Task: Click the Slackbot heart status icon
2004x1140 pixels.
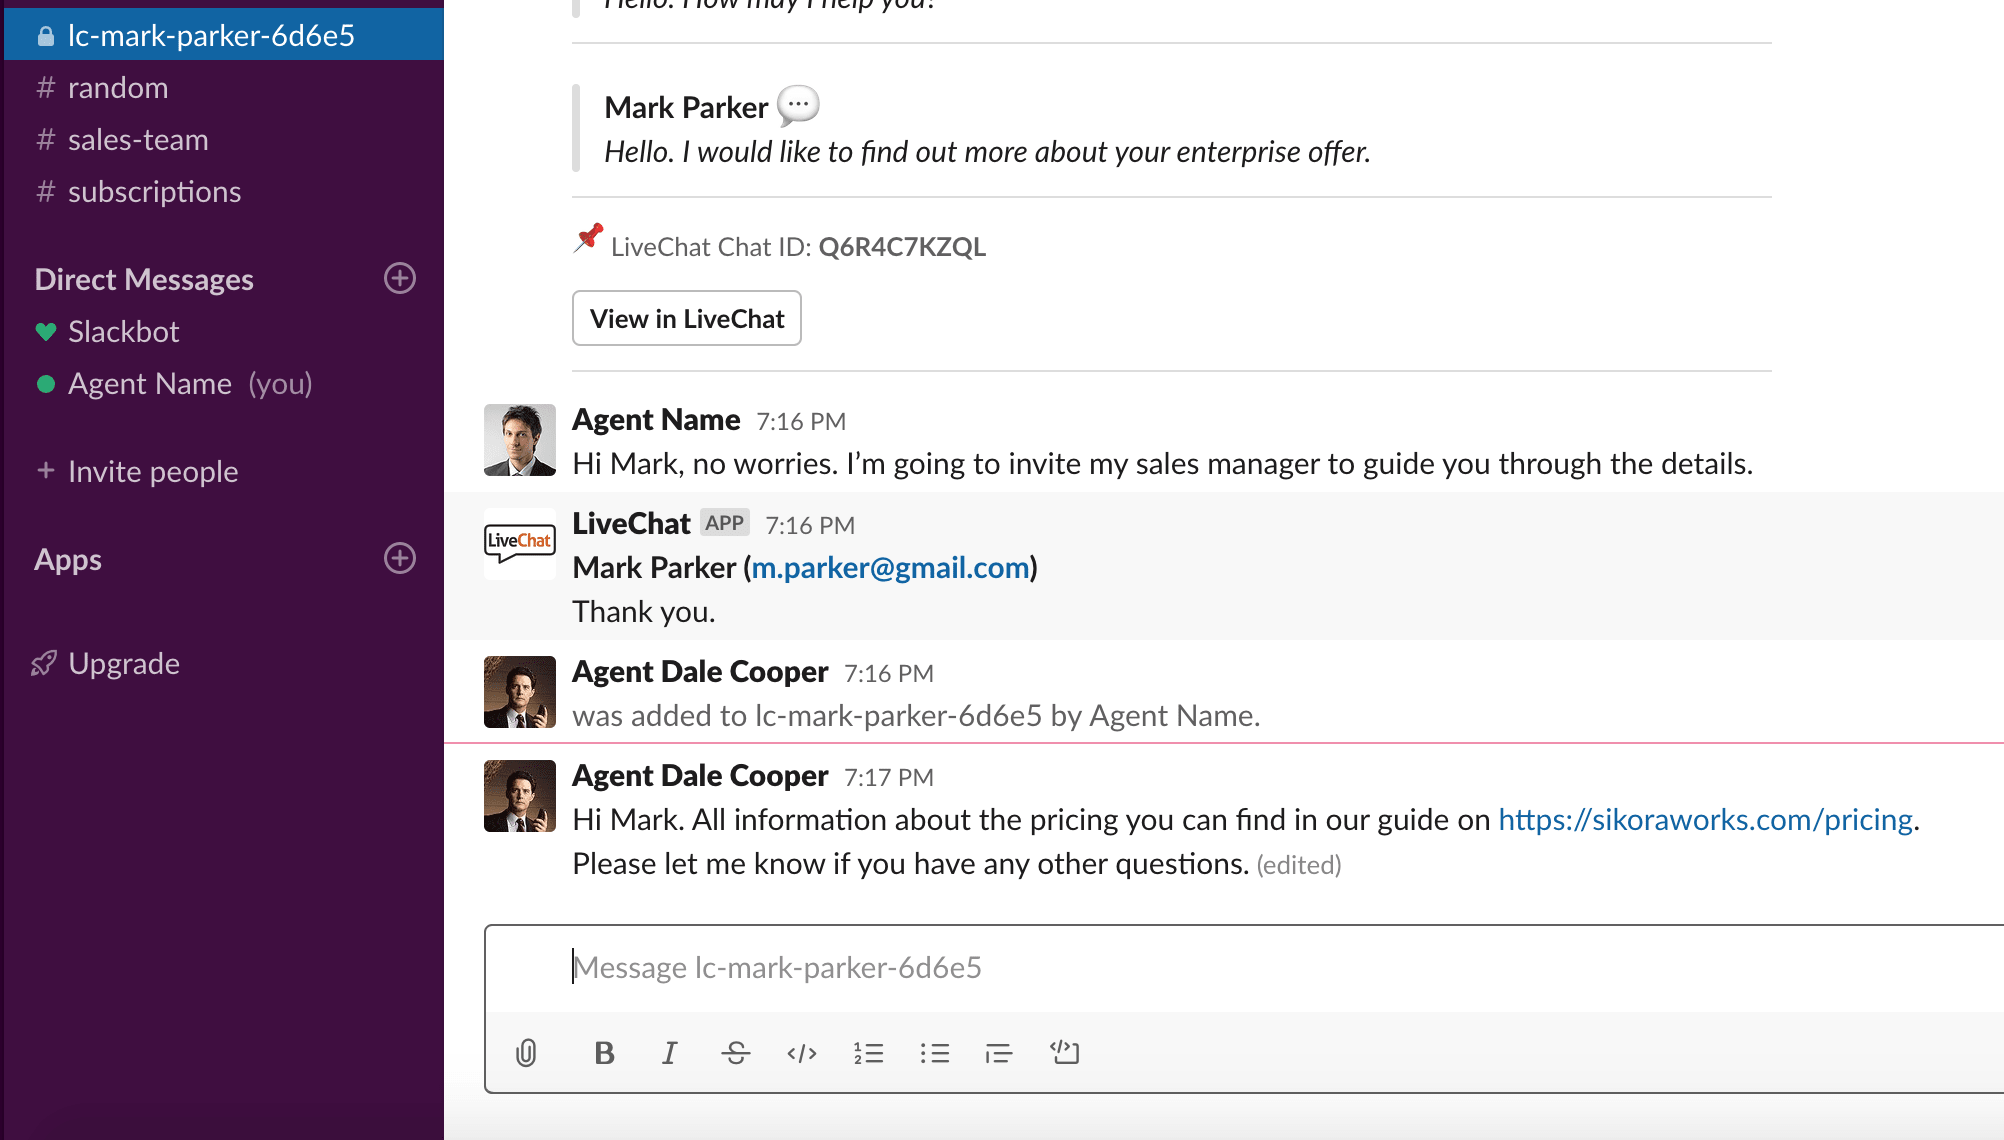Action: tap(45, 331)
